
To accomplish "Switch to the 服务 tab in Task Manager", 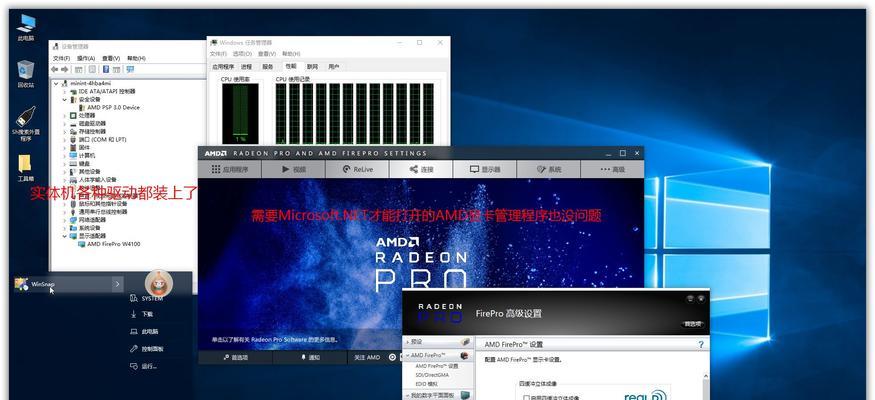I will pyautogui.click(x=268, y=66).
